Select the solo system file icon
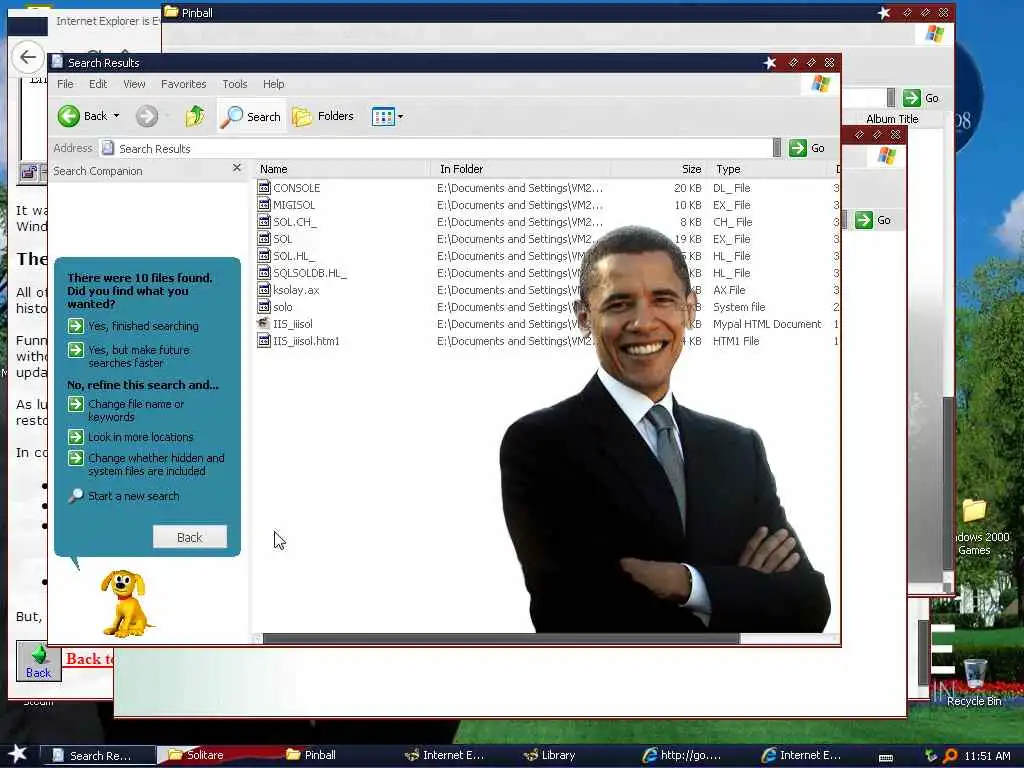 [264, 306]
